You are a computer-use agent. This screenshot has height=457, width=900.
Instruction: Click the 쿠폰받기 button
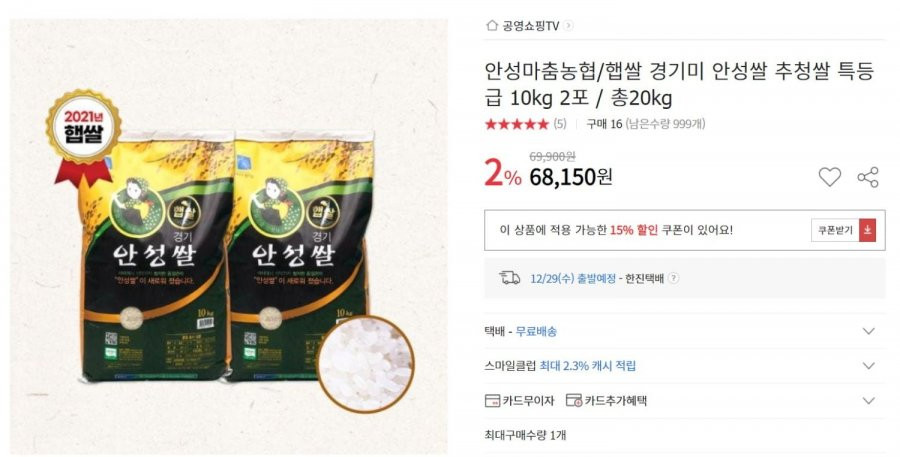pyautogui.click(x=843, y=230)
